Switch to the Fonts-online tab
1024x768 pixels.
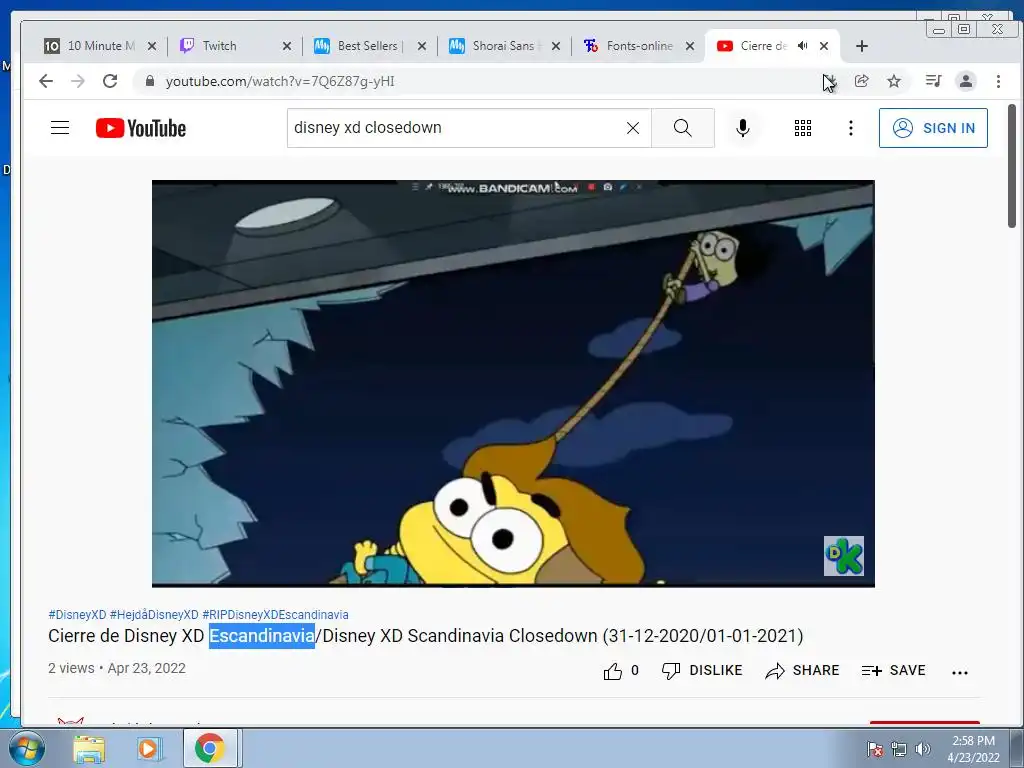(x=639, y=46)
